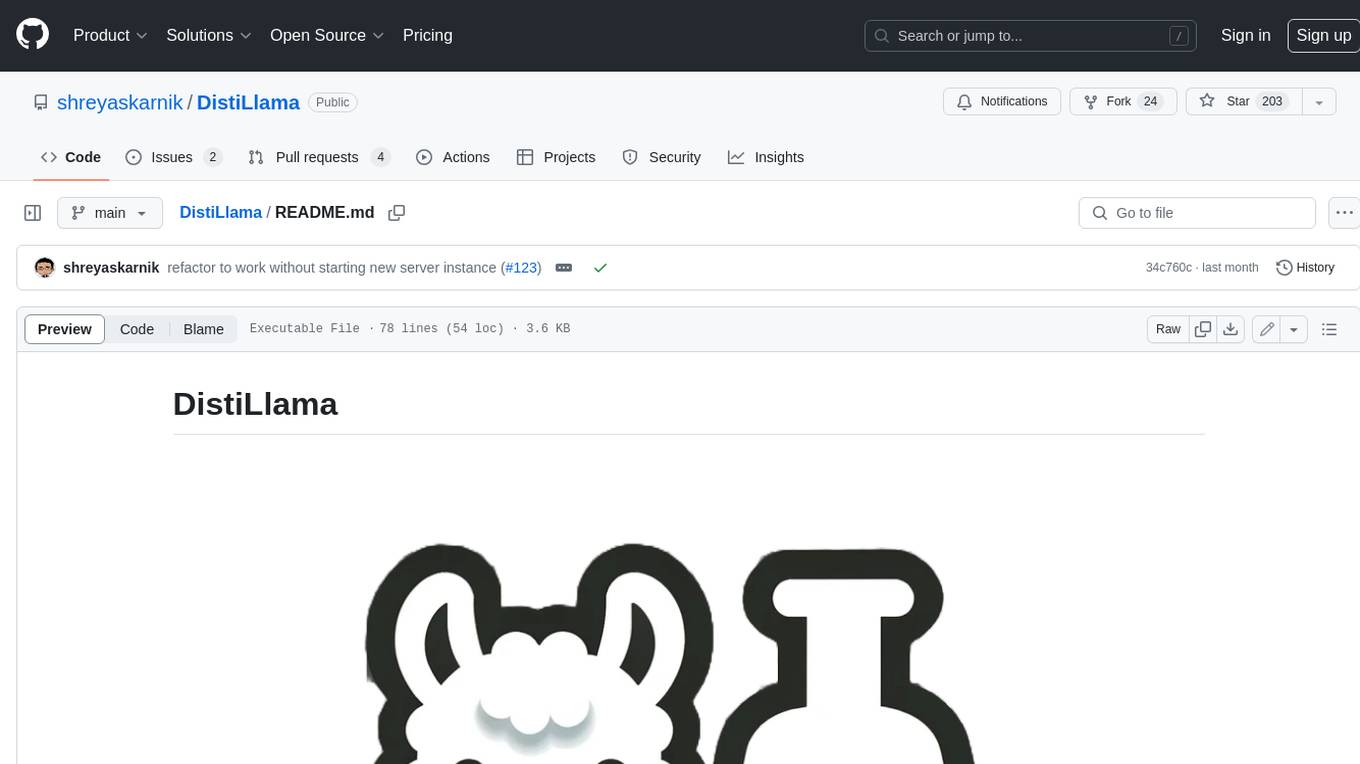
Task: Open the commit author shreyaskarnik link
Action: pos(111,268)
